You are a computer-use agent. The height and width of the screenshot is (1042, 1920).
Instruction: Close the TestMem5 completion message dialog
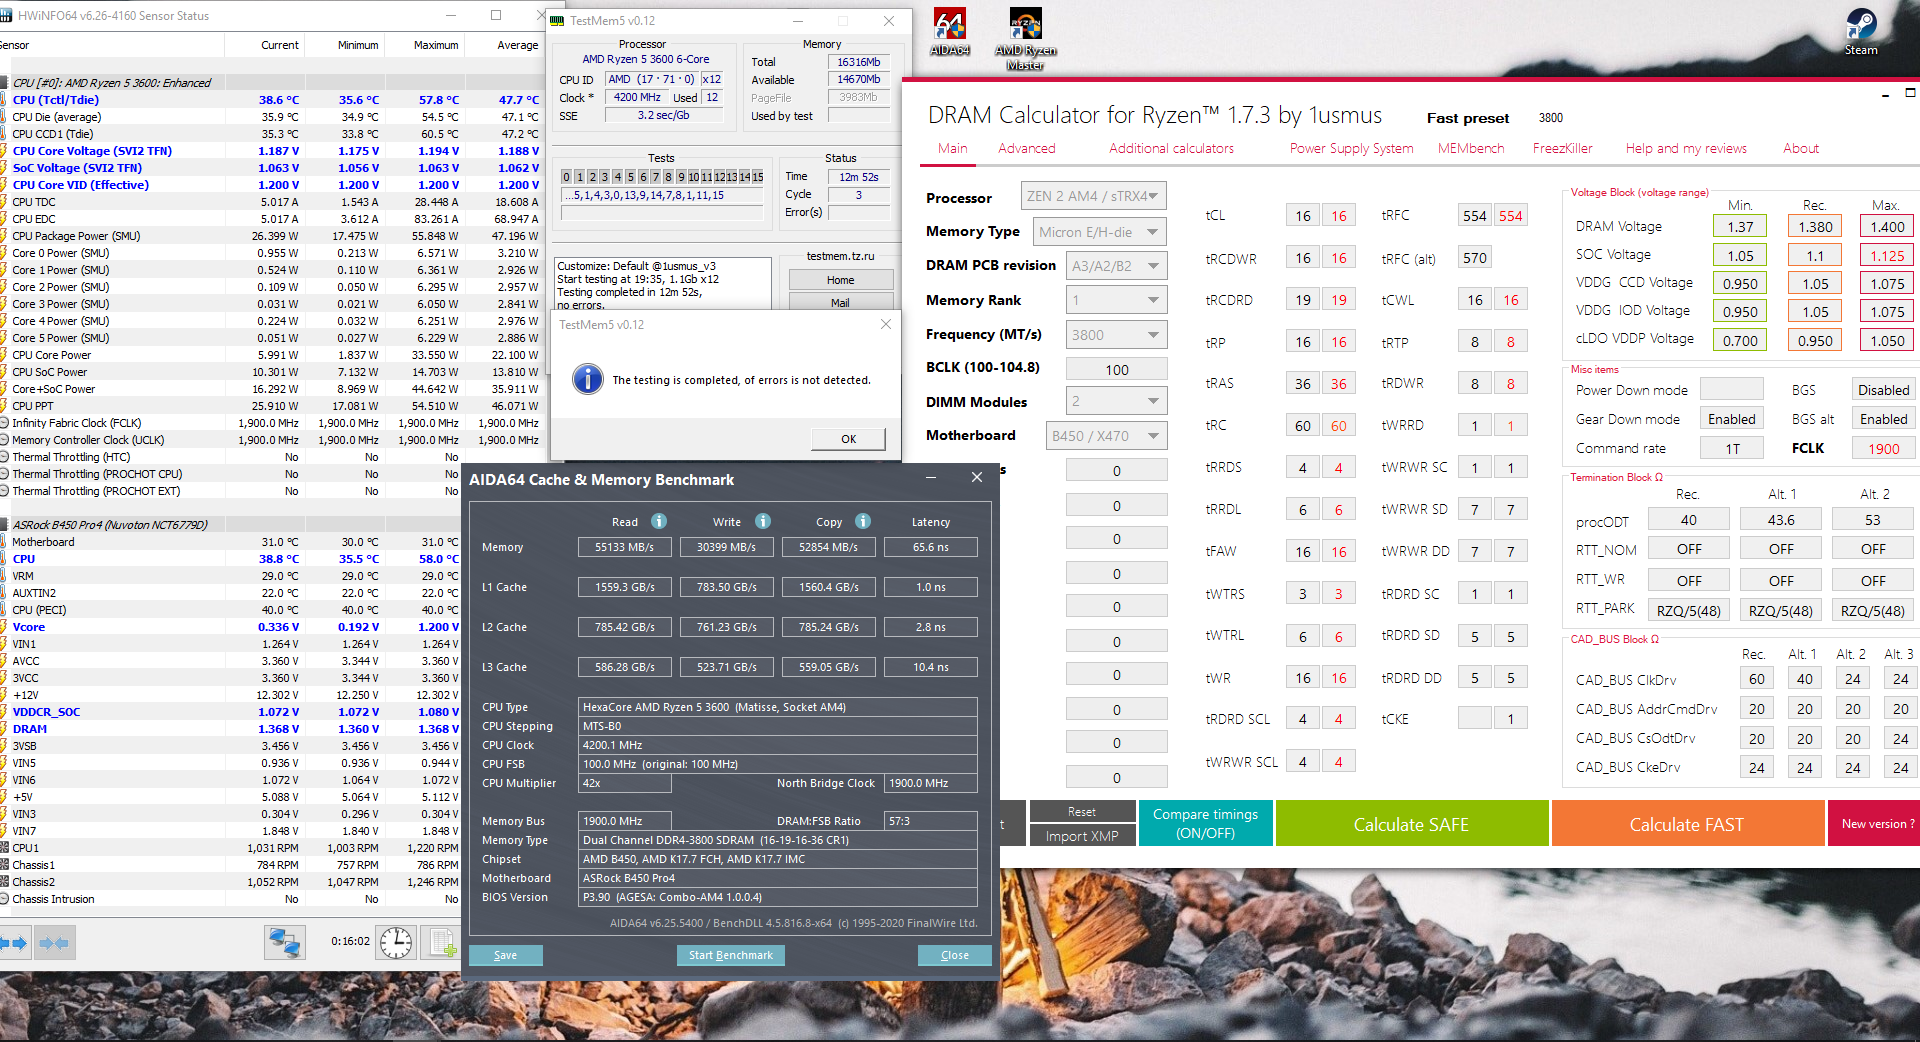(885, 324)
